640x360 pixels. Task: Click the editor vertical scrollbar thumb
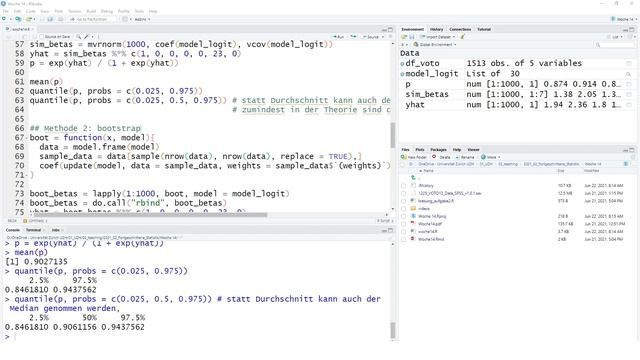(x=393, y=135)
